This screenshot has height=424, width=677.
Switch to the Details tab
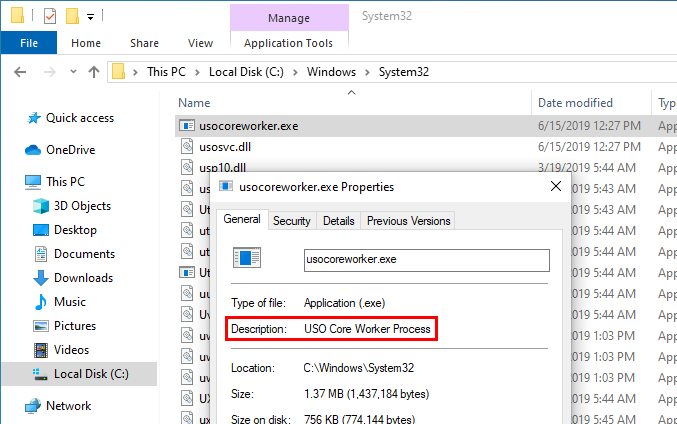pos(338,221)
